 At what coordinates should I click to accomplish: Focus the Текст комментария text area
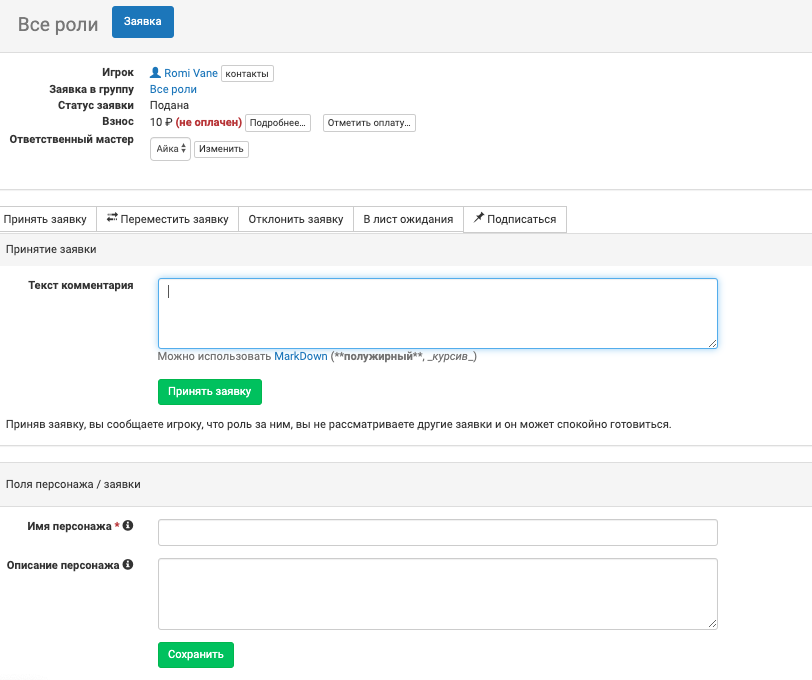(438, 313)
